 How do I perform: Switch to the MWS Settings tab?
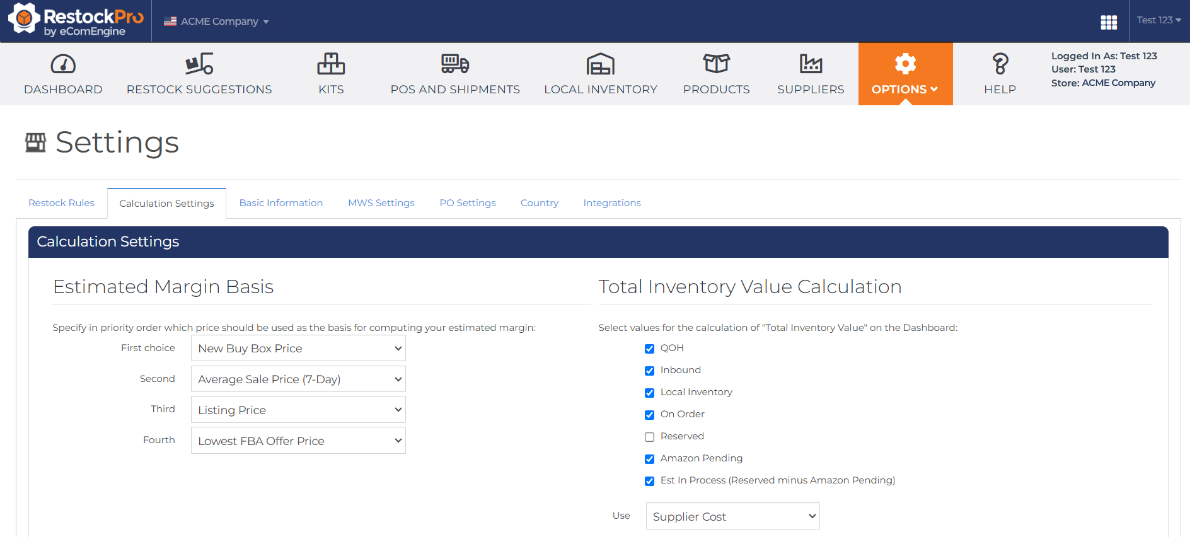(x=381, y=203)
